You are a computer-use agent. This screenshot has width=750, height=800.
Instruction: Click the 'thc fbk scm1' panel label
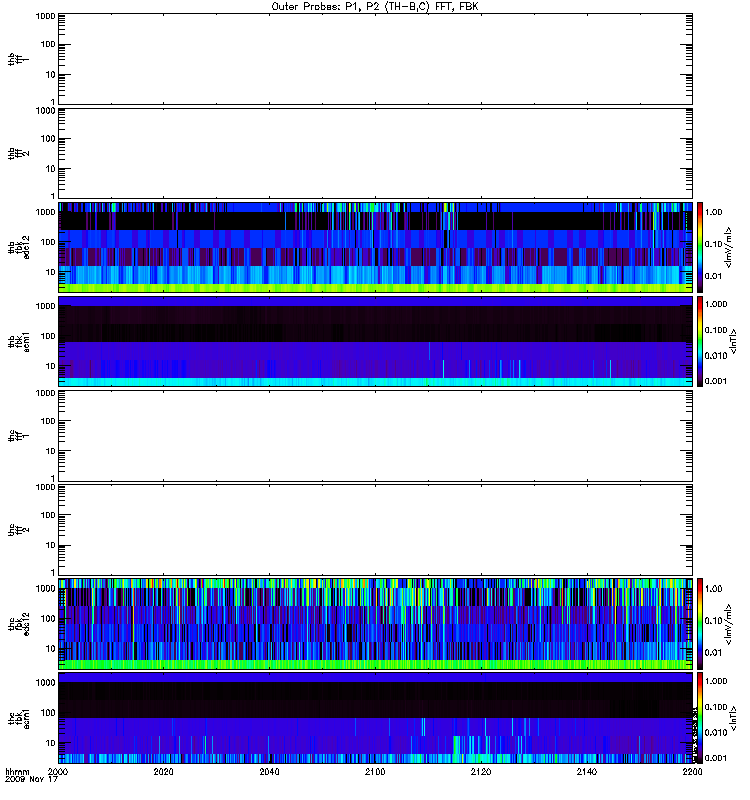click(x=18, y=718)
